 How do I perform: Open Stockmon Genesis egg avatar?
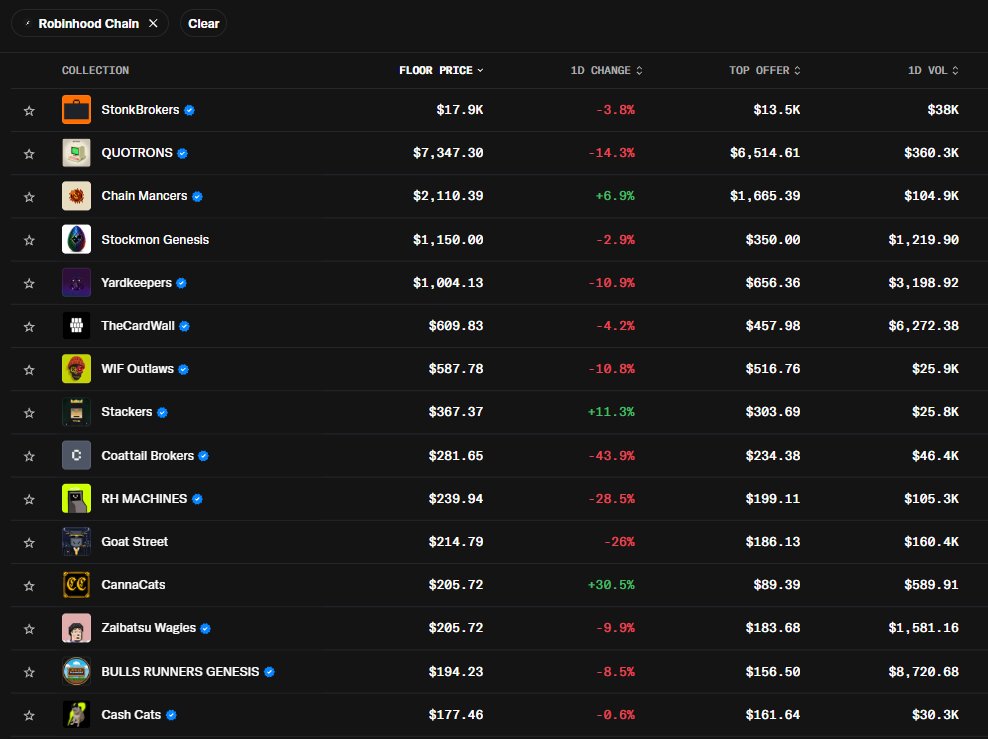click(x=76, y=239)
